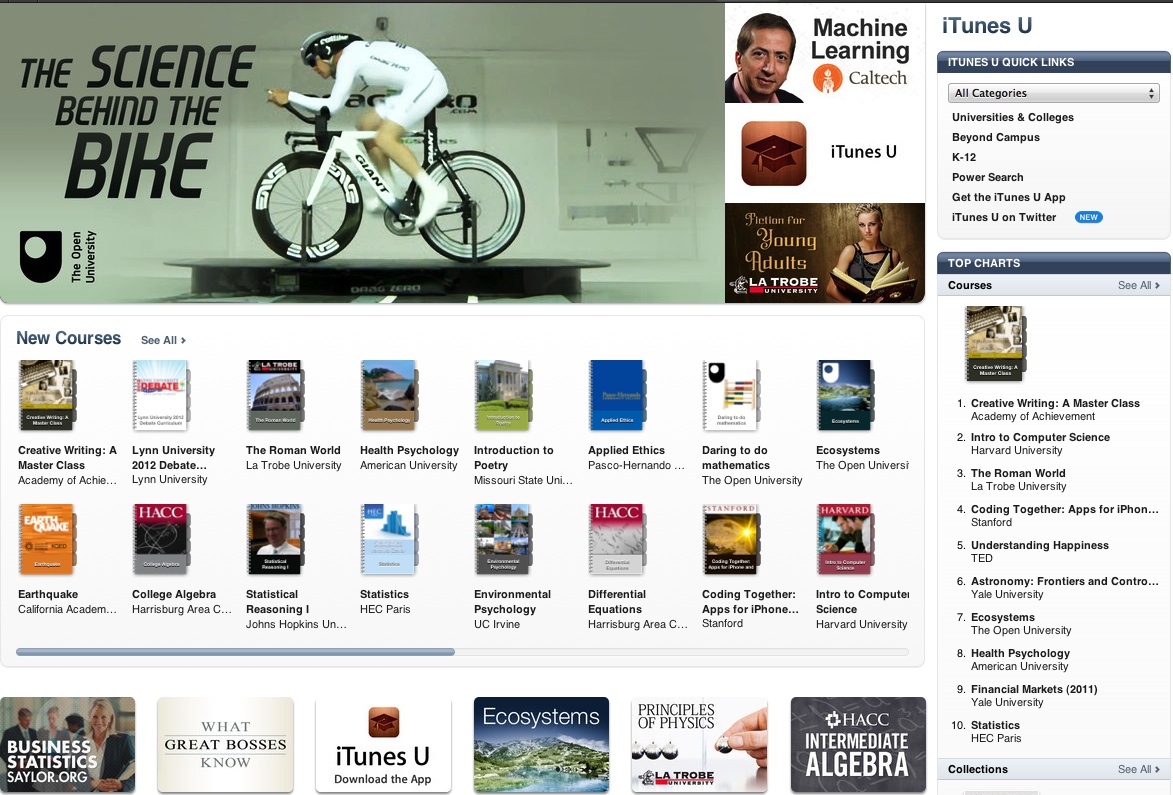The image size is (1173, 795).
Task: Click the Daring to do mathematics title text
Action: pos(735,458)
